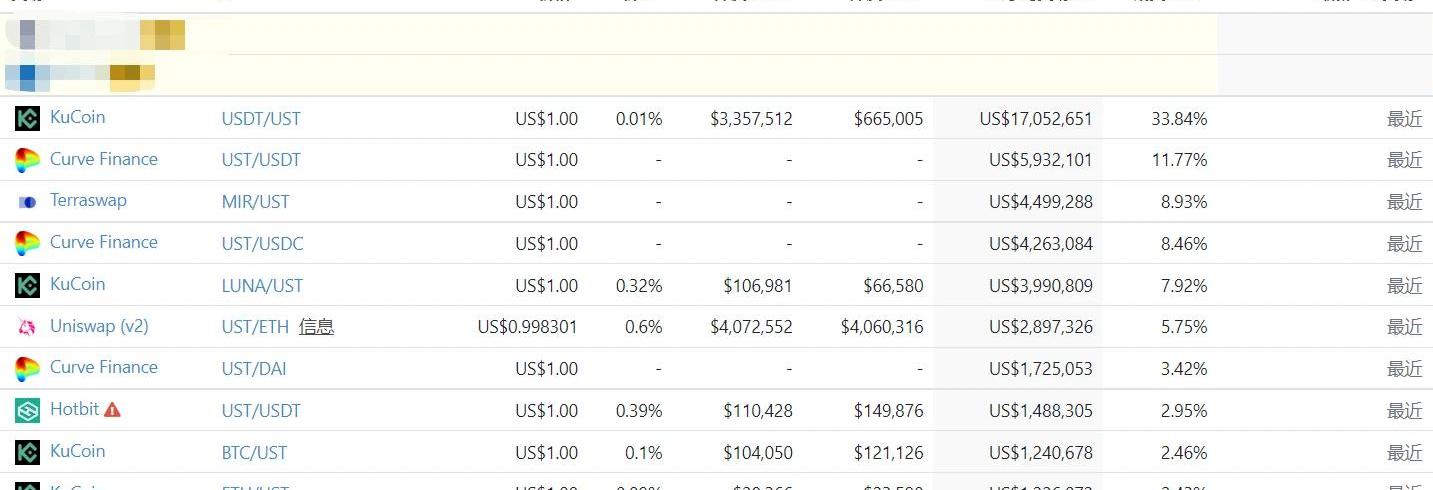Viewport: 1433px width, 490px height.
Task: Open the UST/DAI pair link
Action: pos(254,369)
